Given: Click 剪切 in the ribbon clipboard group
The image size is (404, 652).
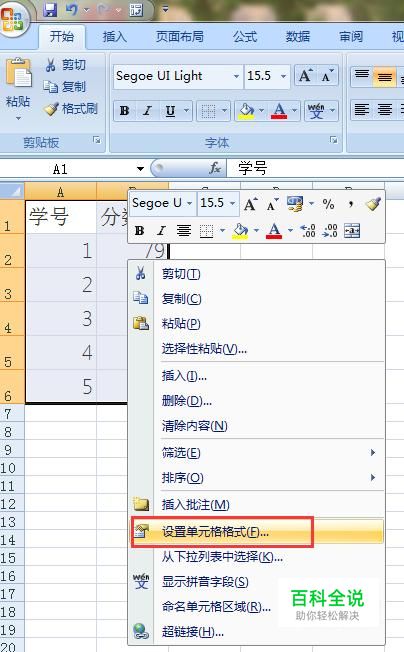Looking at the screenshot, I should pyautogui.click(x=66, y=64).
